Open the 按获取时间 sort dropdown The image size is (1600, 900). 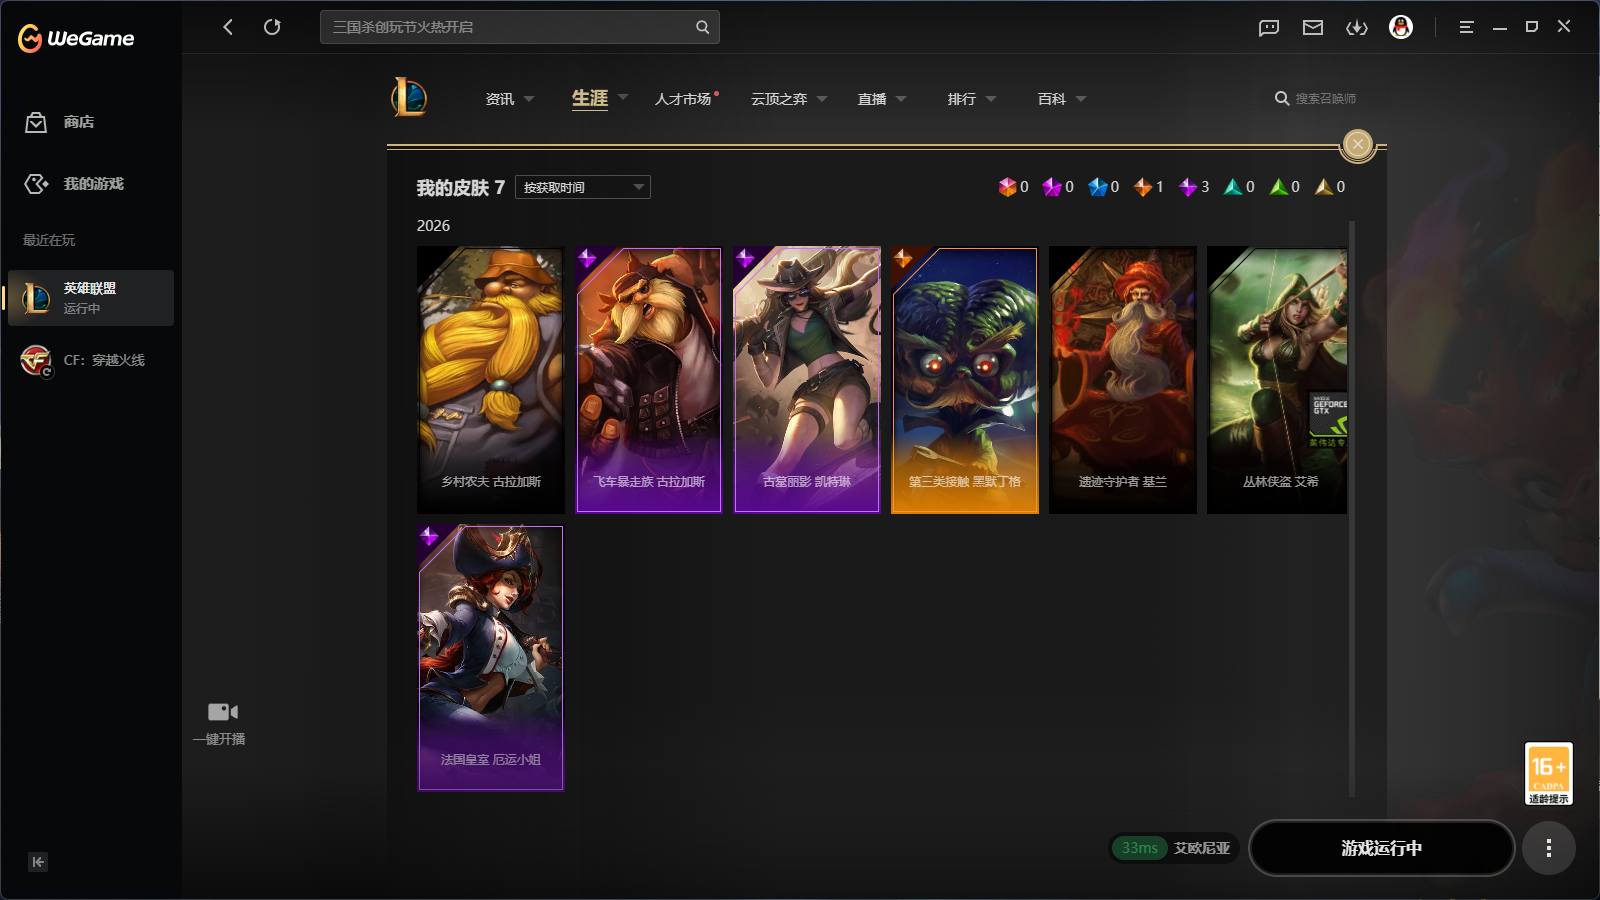583,187
